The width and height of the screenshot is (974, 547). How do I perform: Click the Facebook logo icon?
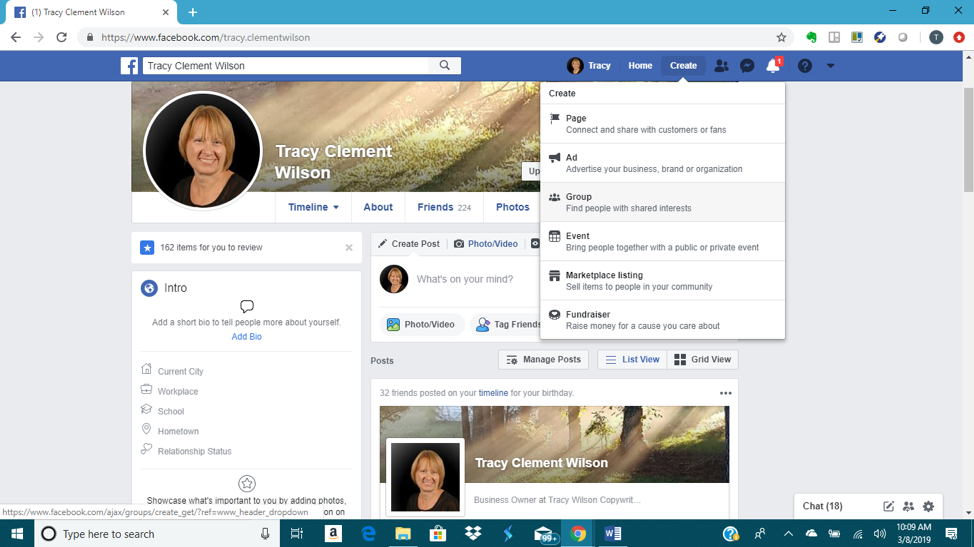[x=129, y=66]
